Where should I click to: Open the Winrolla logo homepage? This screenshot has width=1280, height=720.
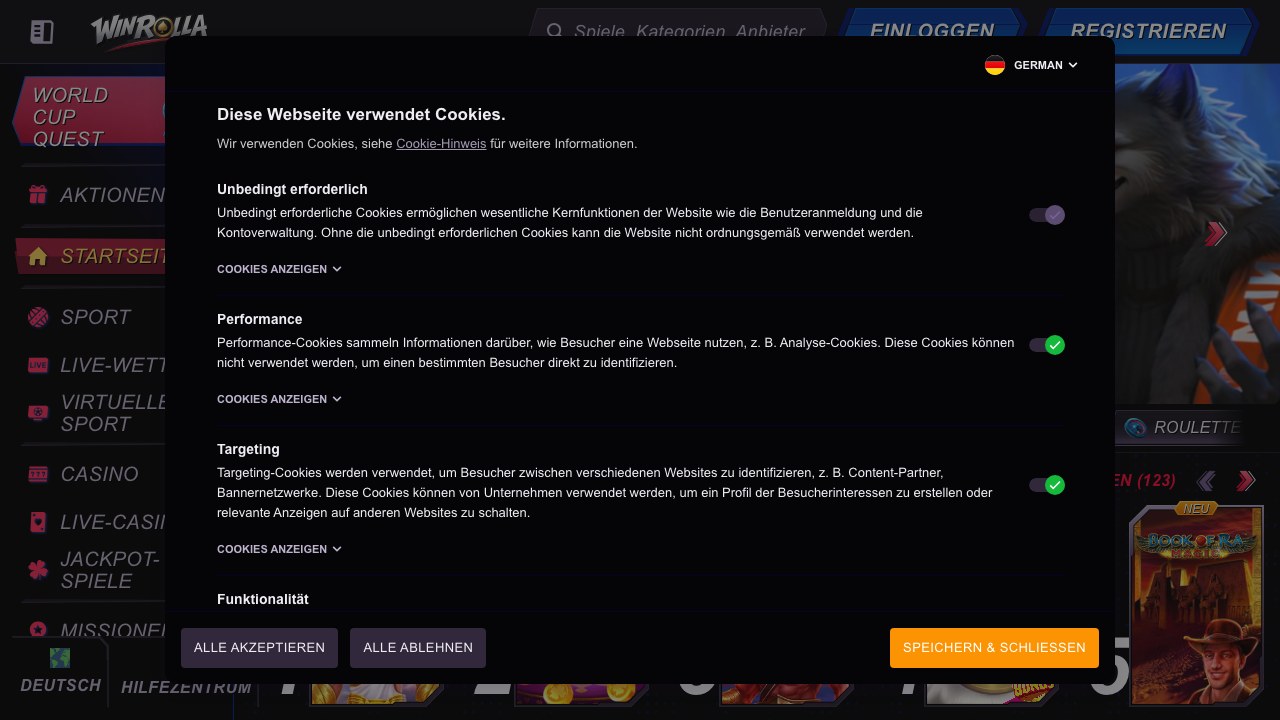point(149,30)
